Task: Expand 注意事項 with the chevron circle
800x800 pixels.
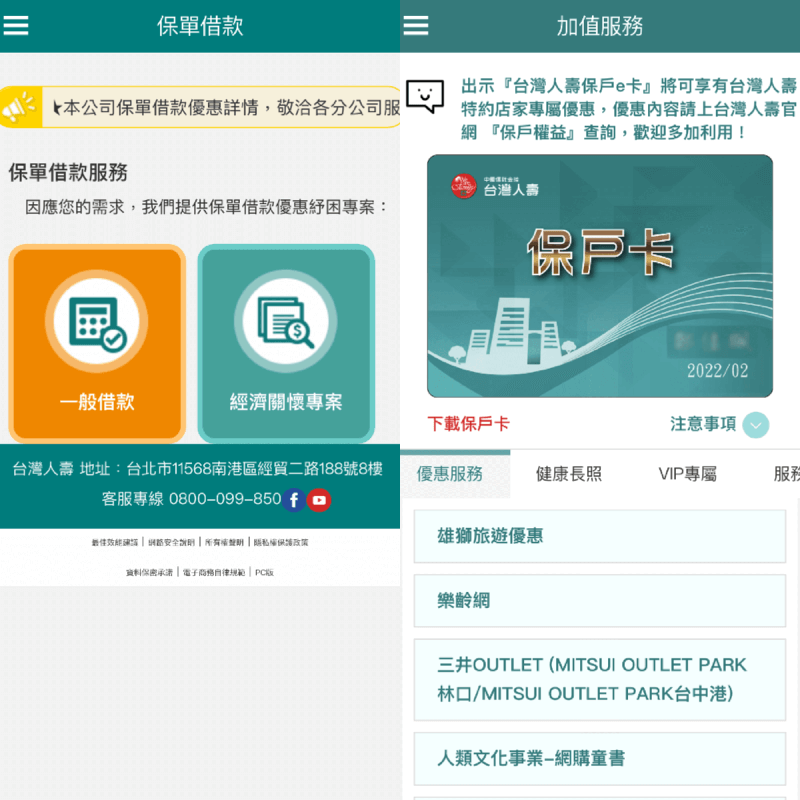Action: coord(756,424)
